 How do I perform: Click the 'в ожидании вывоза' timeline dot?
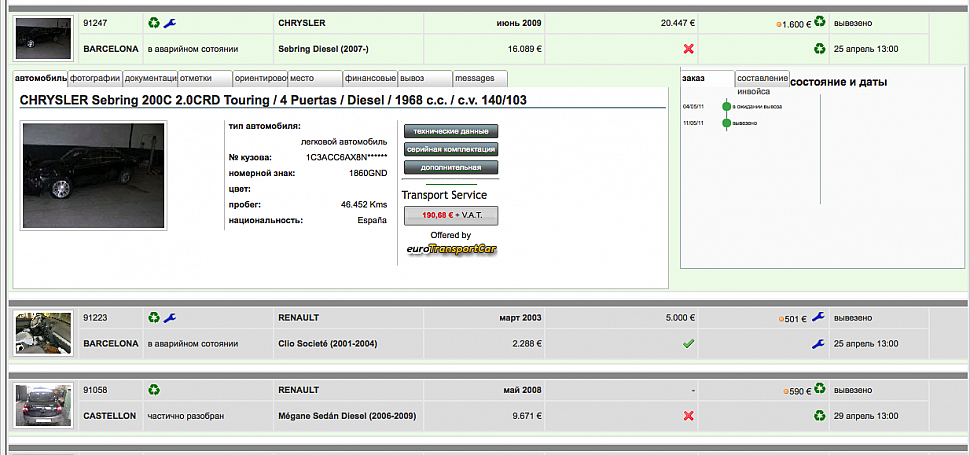click(726, 106)
